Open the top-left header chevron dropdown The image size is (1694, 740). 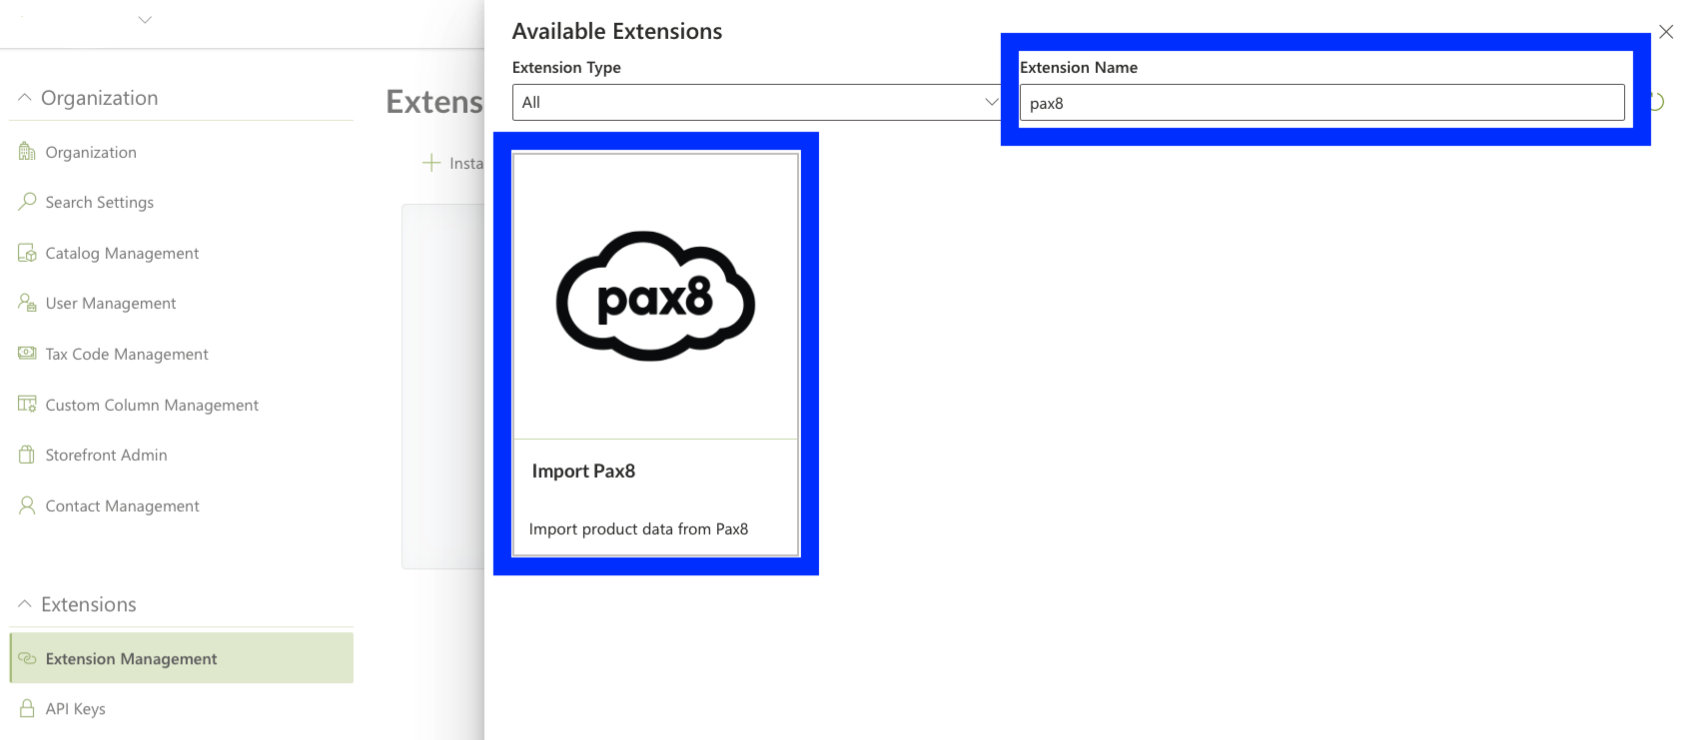pos(145,20)
